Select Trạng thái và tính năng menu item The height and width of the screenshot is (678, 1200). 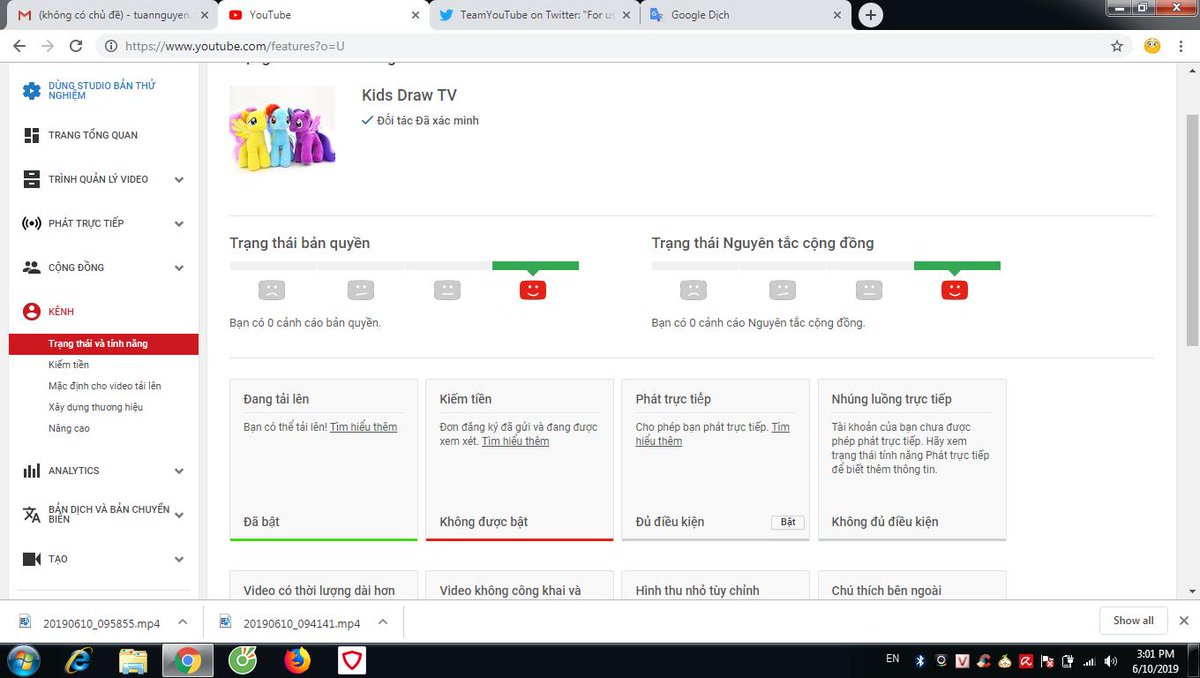tap(103, 344)
